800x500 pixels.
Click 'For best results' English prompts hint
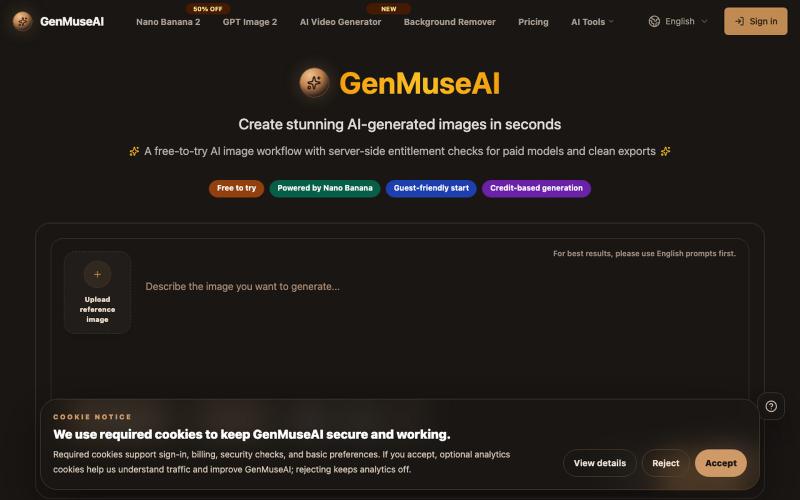[x=644, y=254]
